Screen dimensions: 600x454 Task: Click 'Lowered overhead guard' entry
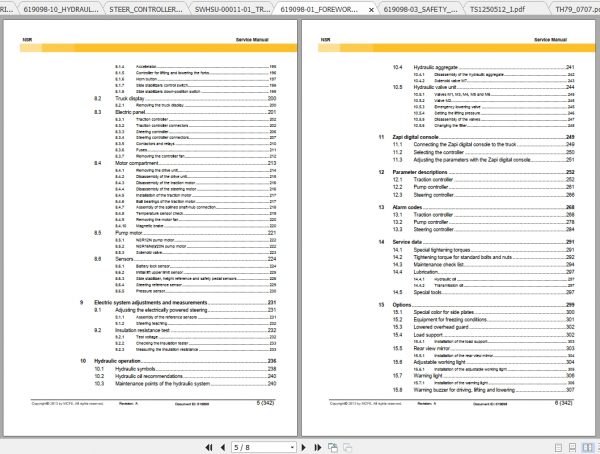pyautogui.click(x=441, y=327)
